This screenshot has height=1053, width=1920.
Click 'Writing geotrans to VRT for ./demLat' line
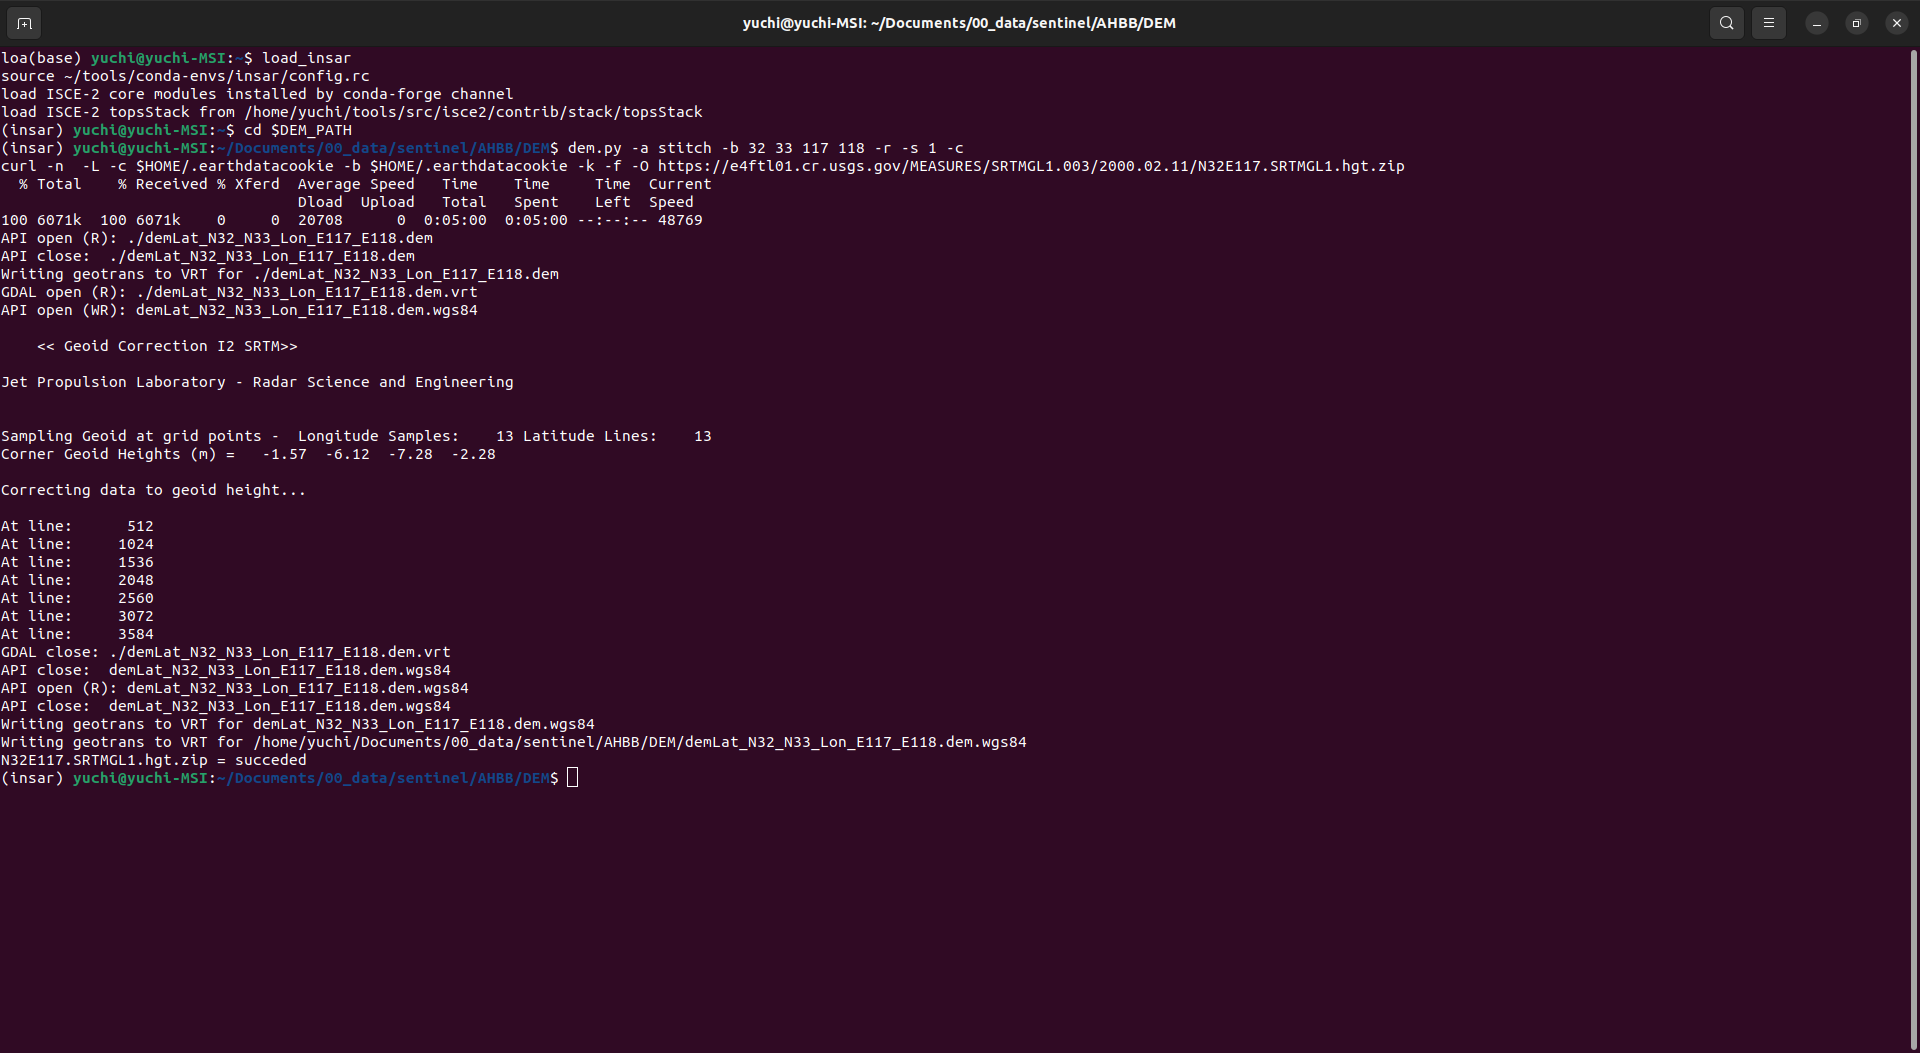point(280,274)
